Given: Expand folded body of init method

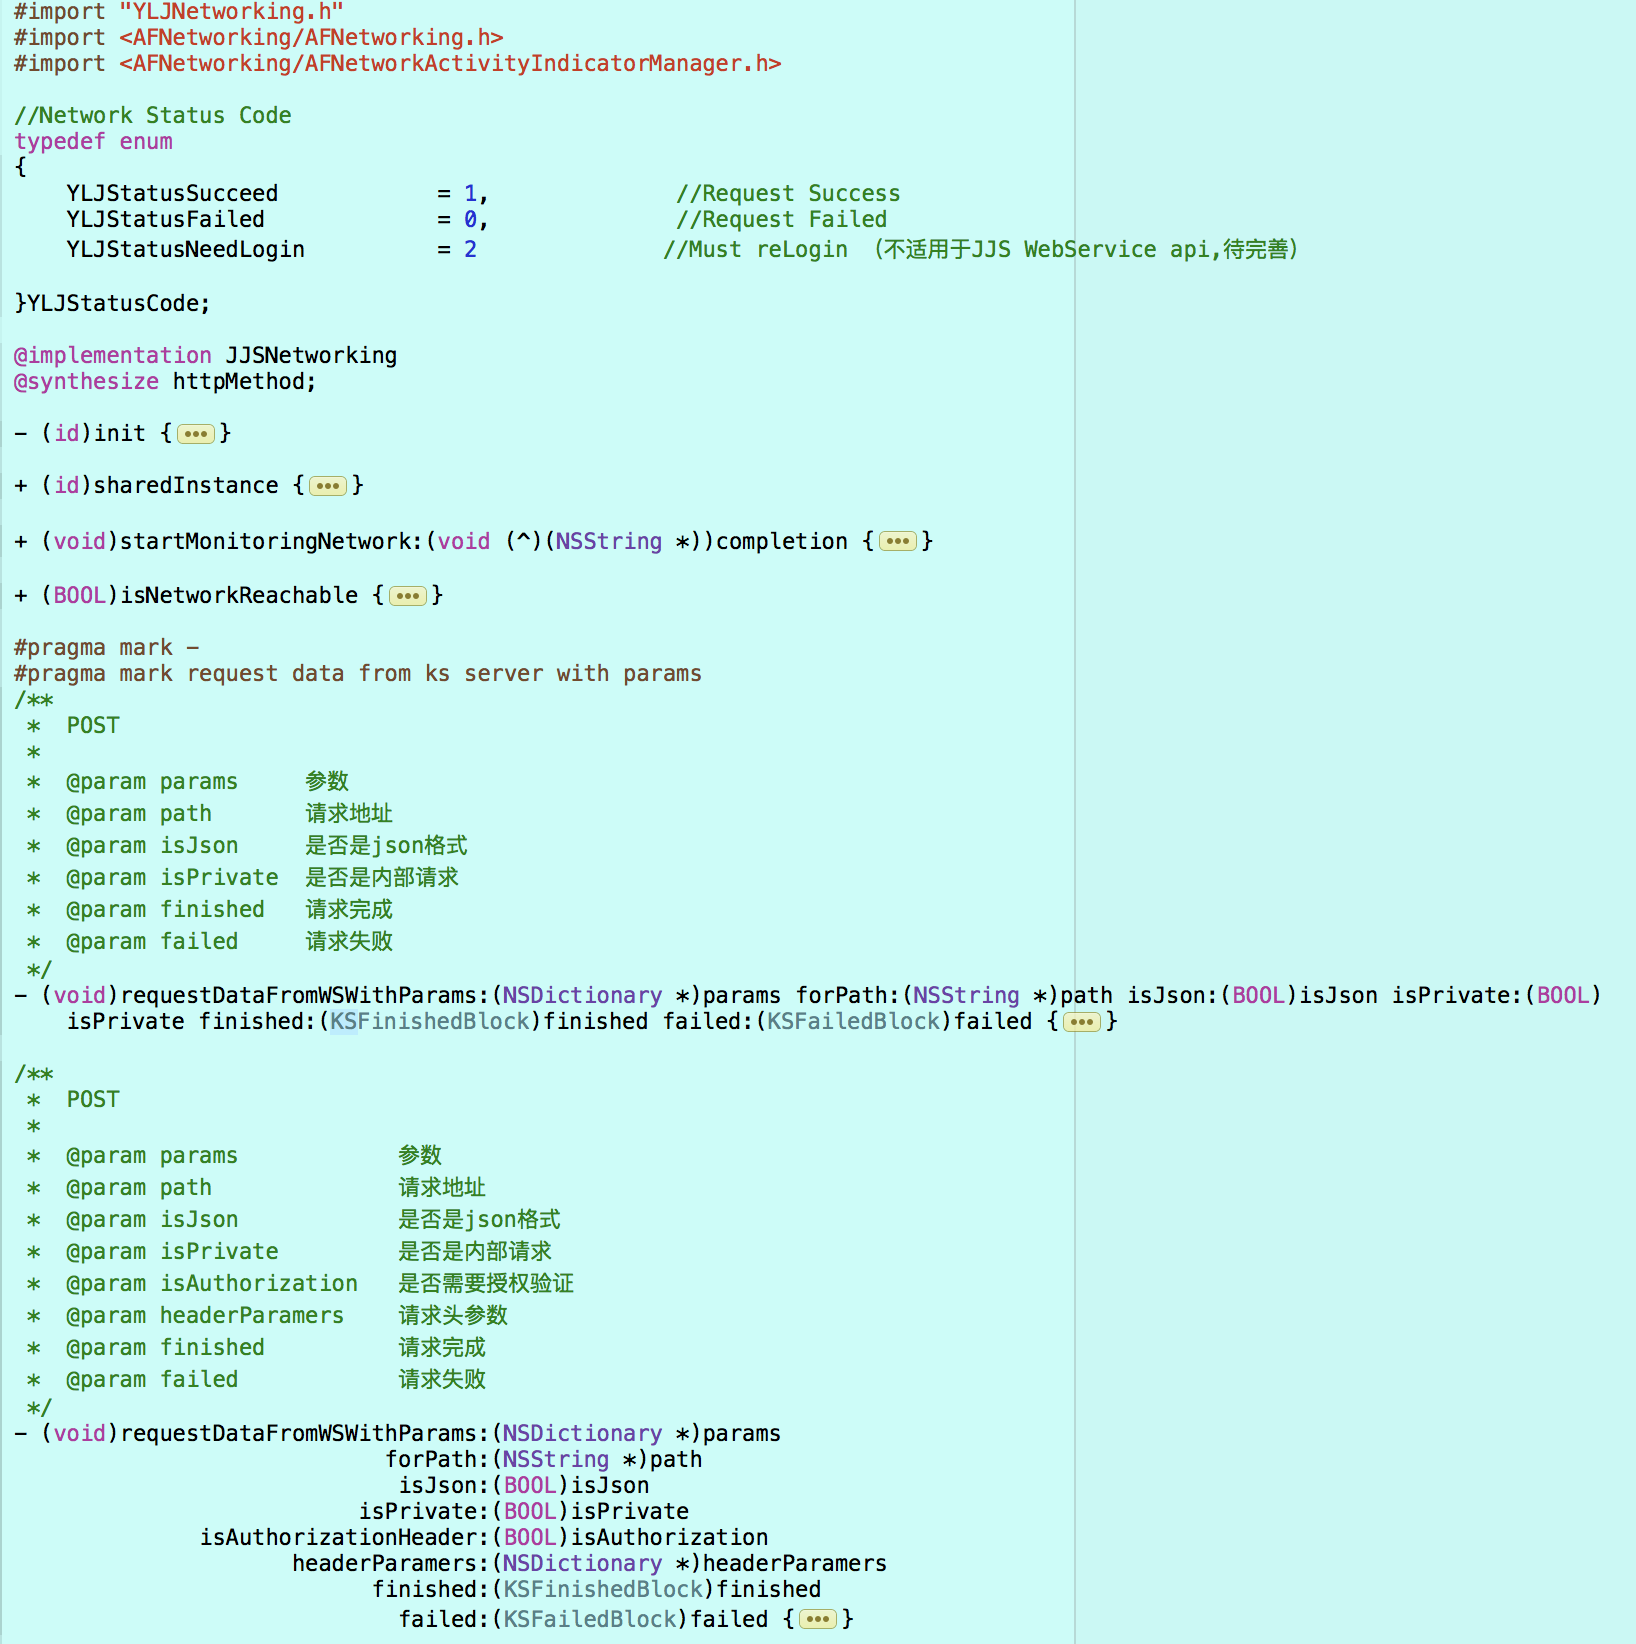Looking at the screenshot, I should coord(196,434).
